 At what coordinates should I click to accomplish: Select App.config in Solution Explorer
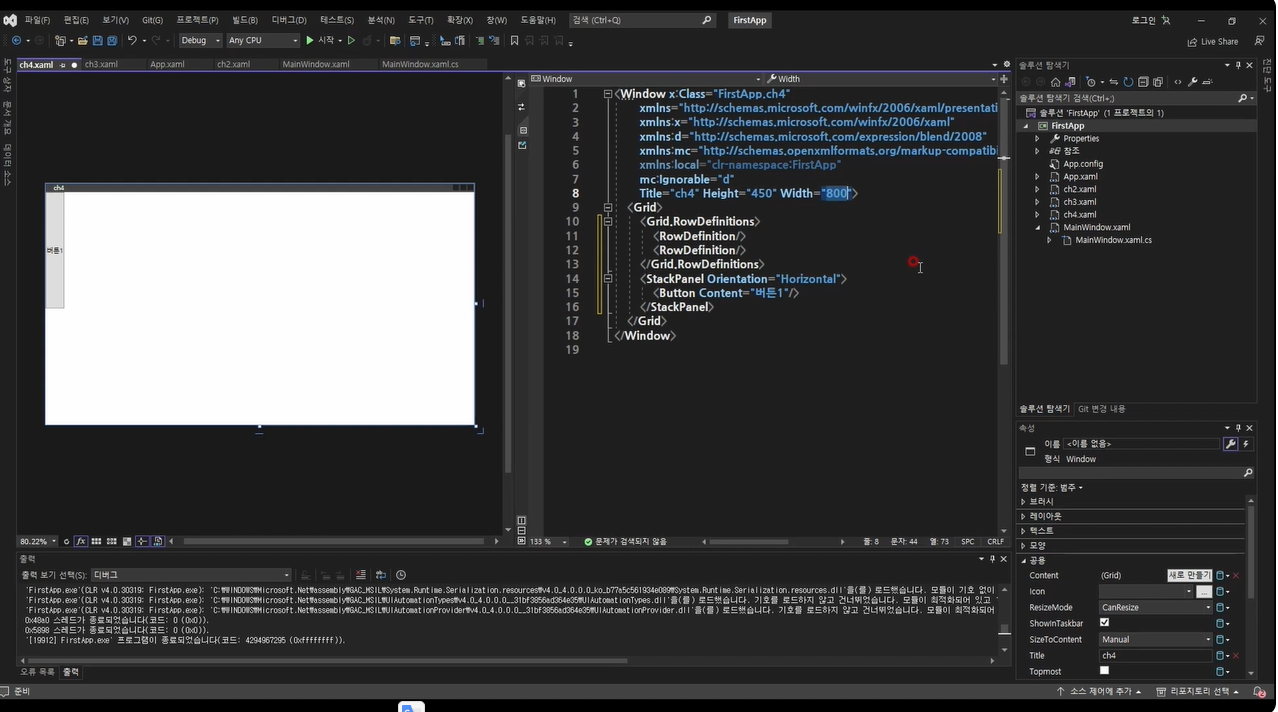coord(1083,164)
